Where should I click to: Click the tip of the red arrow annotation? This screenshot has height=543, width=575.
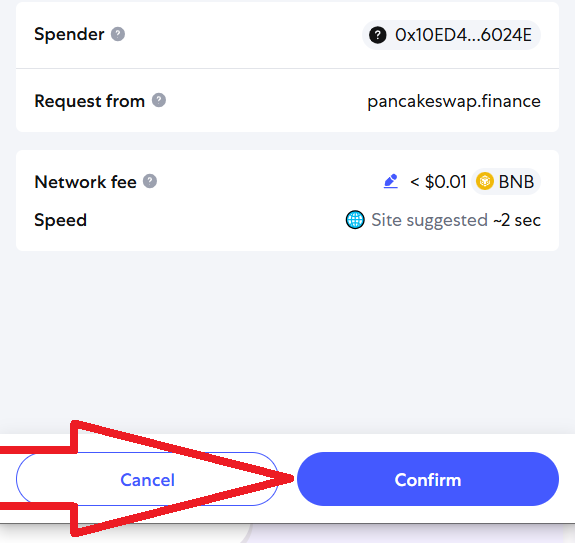pos(292,478)
